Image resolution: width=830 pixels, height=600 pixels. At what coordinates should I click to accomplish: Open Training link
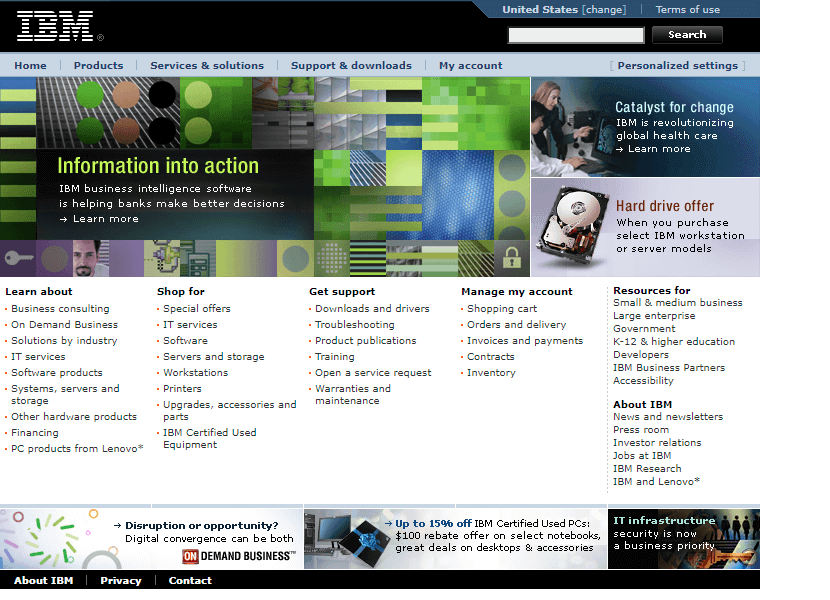335,356
